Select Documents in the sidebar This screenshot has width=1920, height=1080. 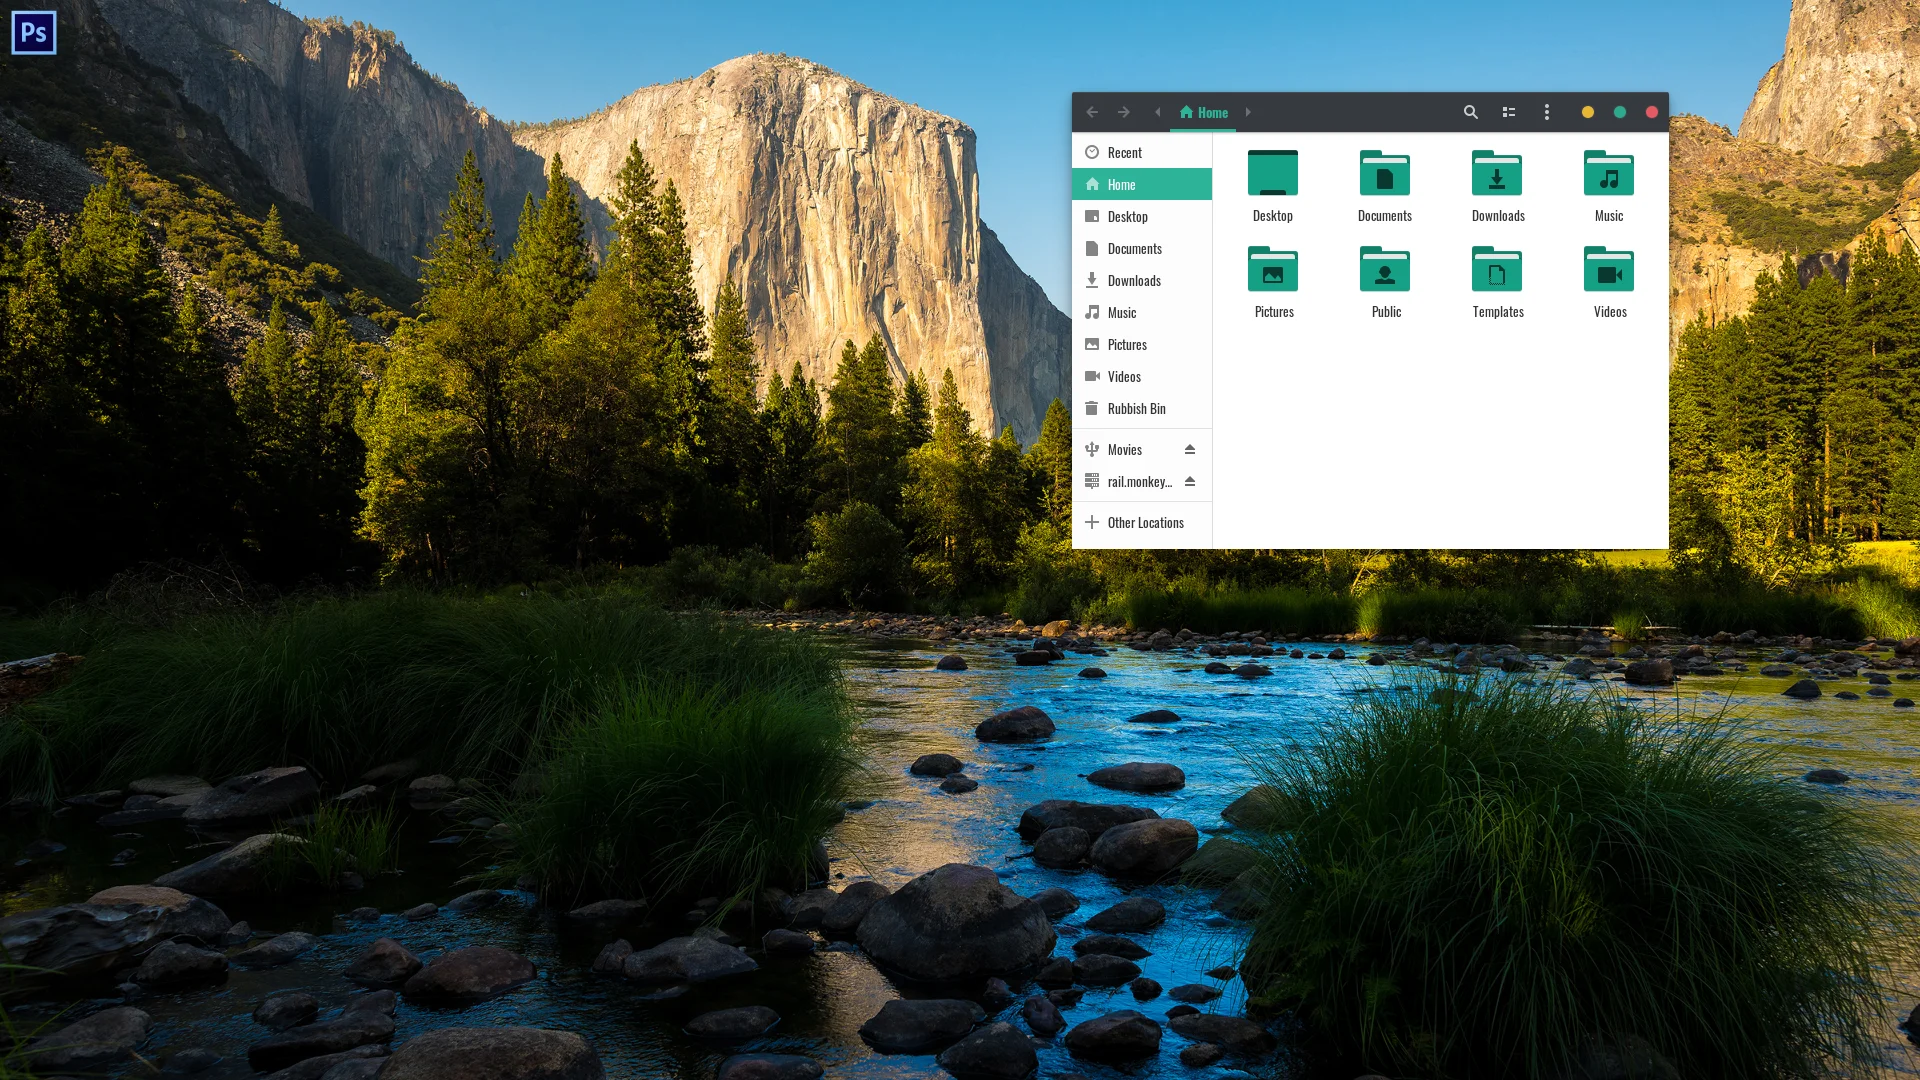point(1142,248)
